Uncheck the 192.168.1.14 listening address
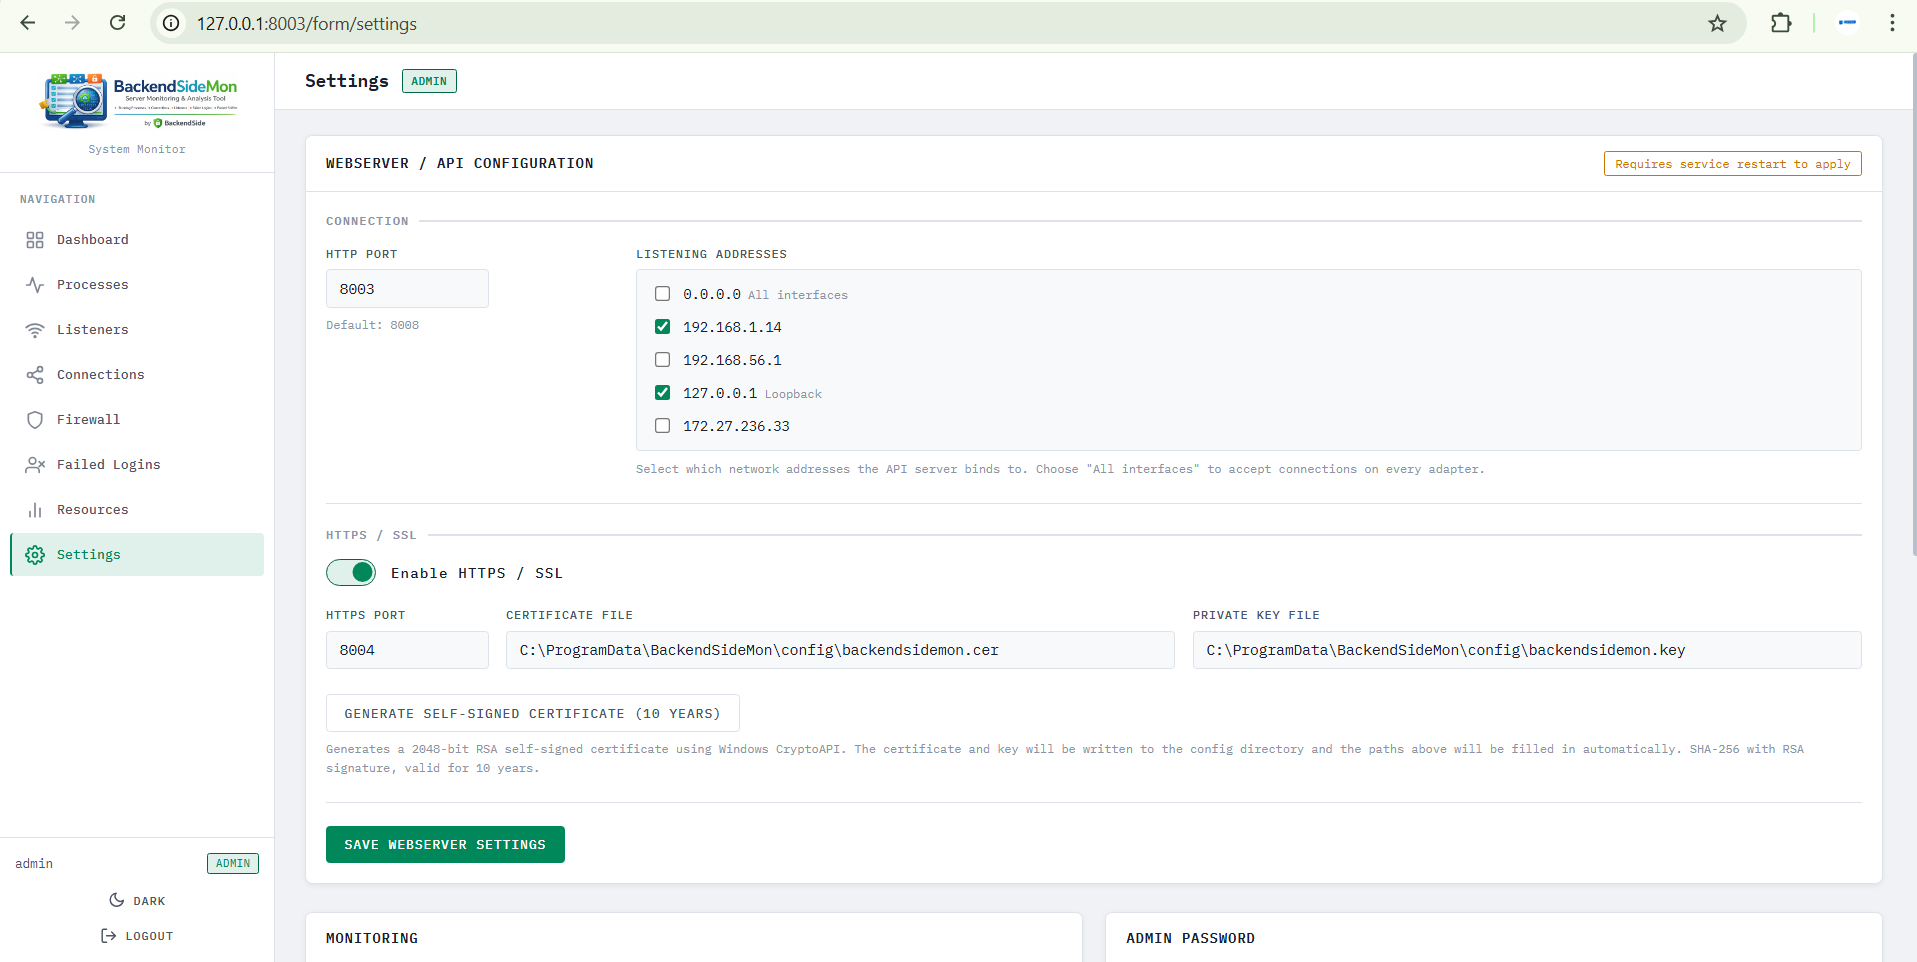Viewport: 1917px width, 962px height. (x=662, y=327)
